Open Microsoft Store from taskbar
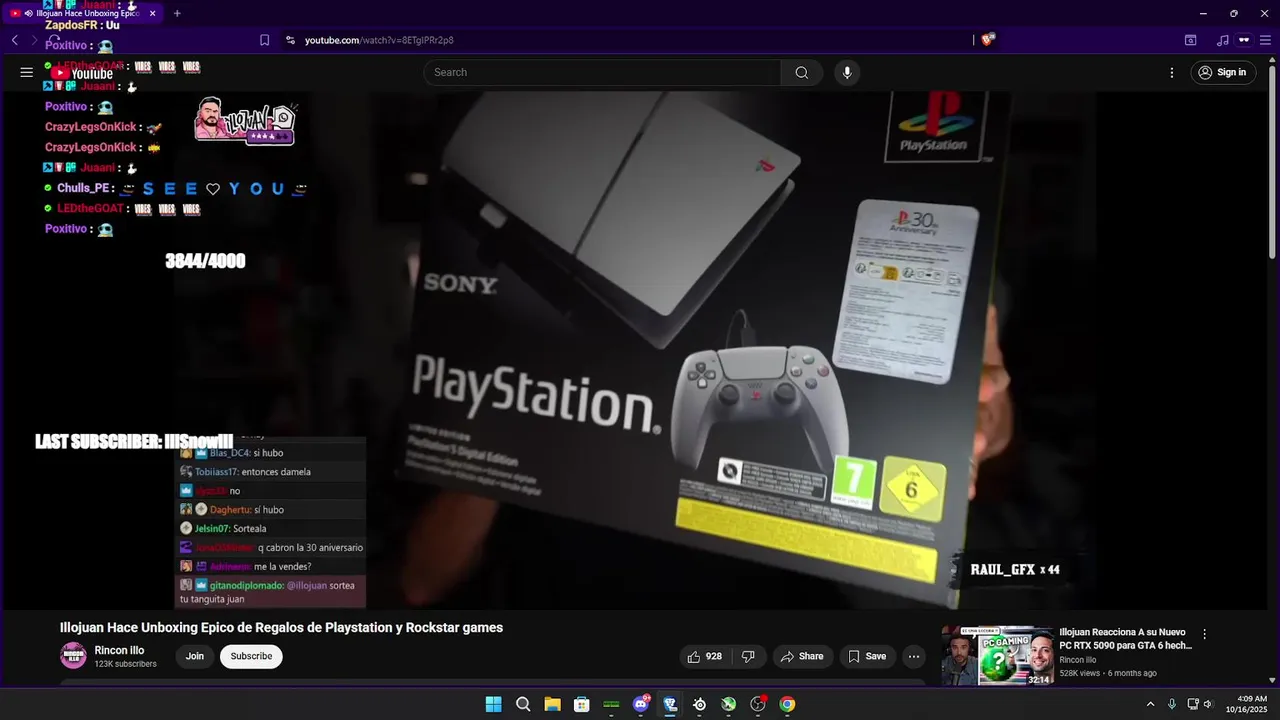 [x=581, y=704]
